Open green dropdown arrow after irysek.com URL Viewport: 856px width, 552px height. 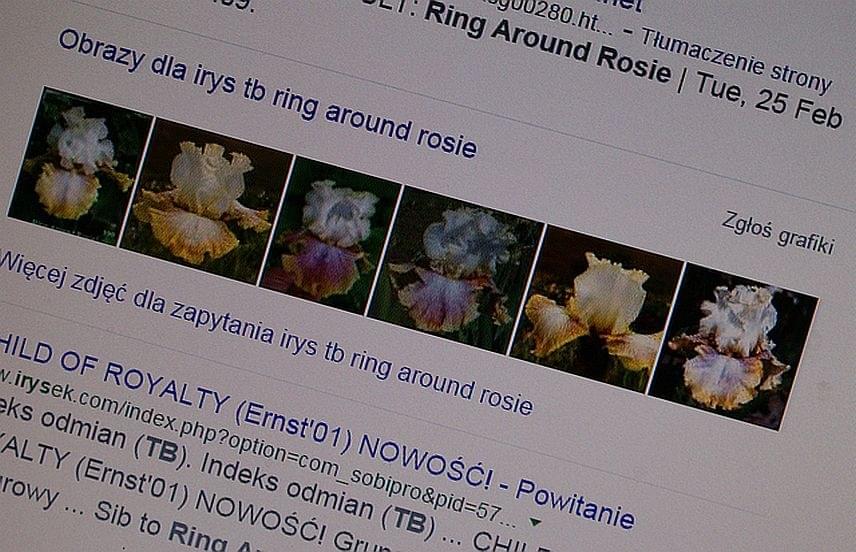(536, 522)
